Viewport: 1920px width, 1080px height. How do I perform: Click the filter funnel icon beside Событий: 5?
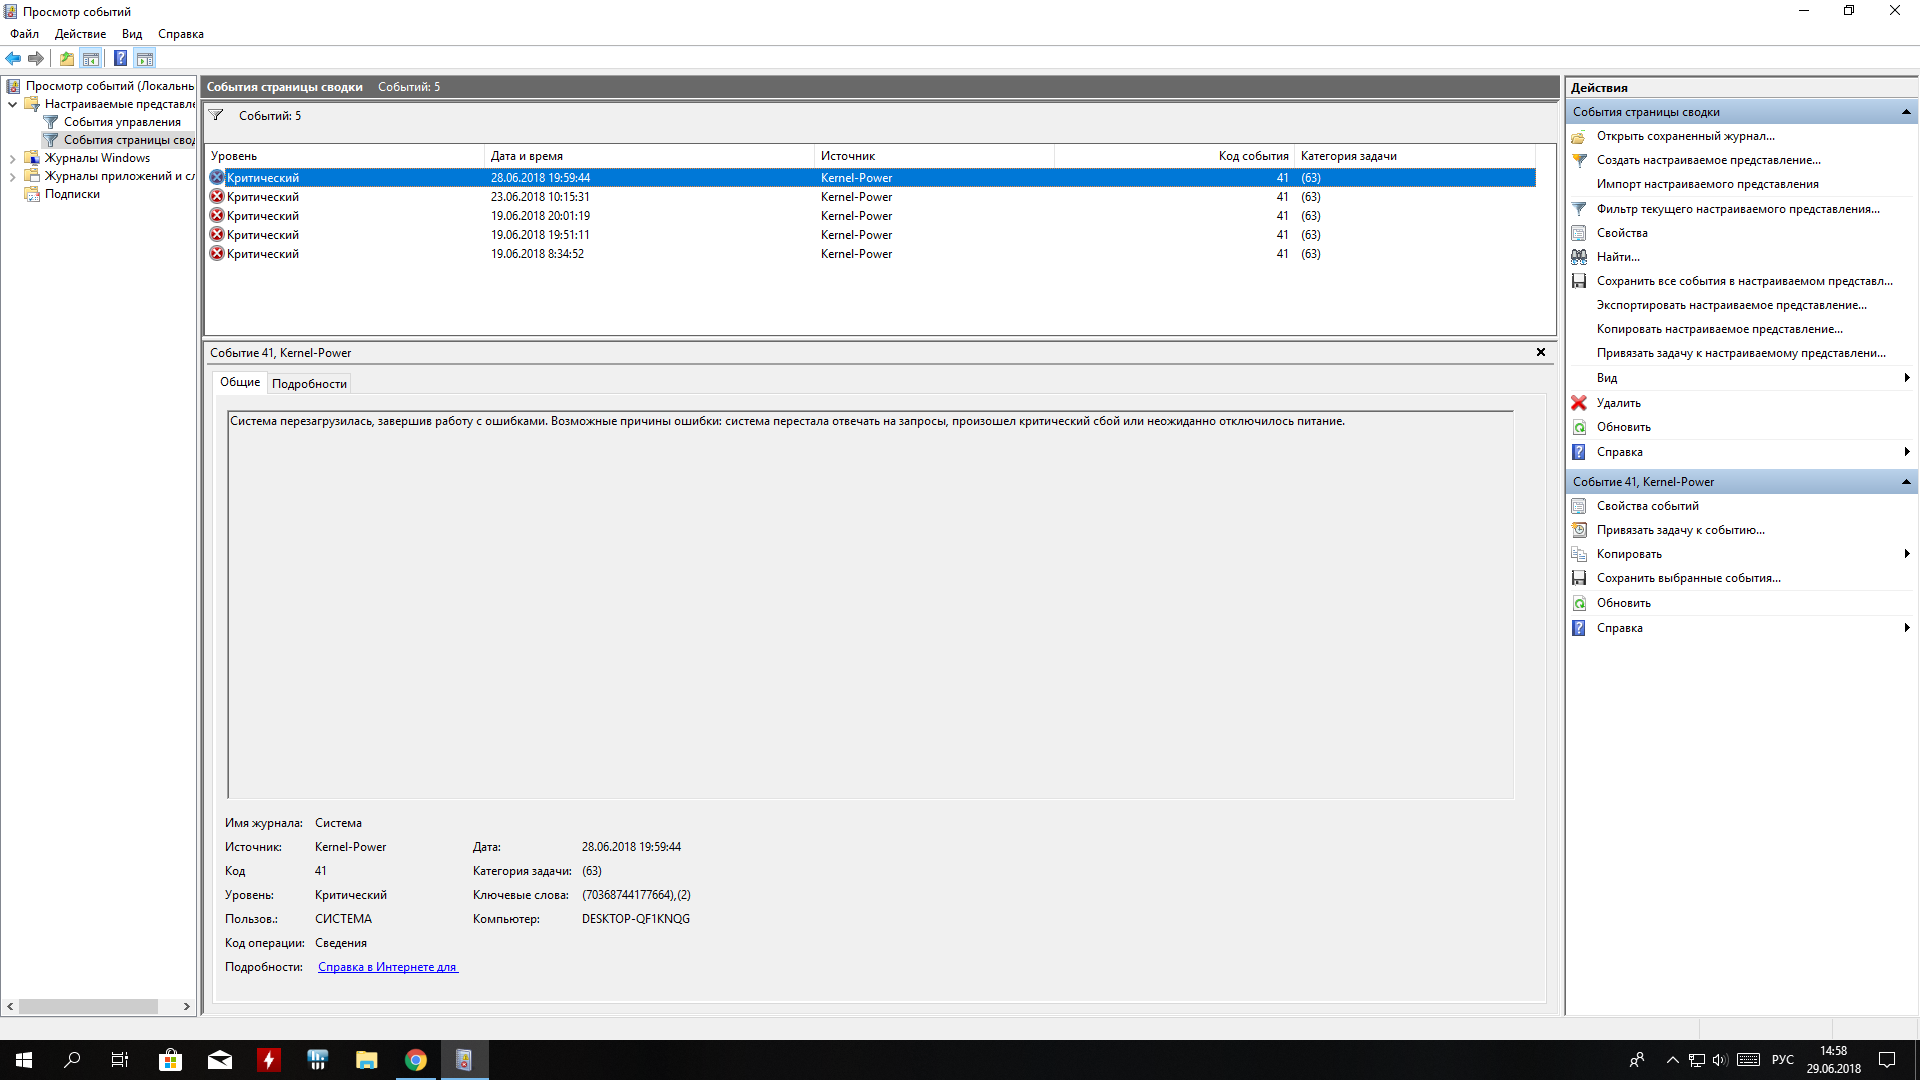(216, 116)
